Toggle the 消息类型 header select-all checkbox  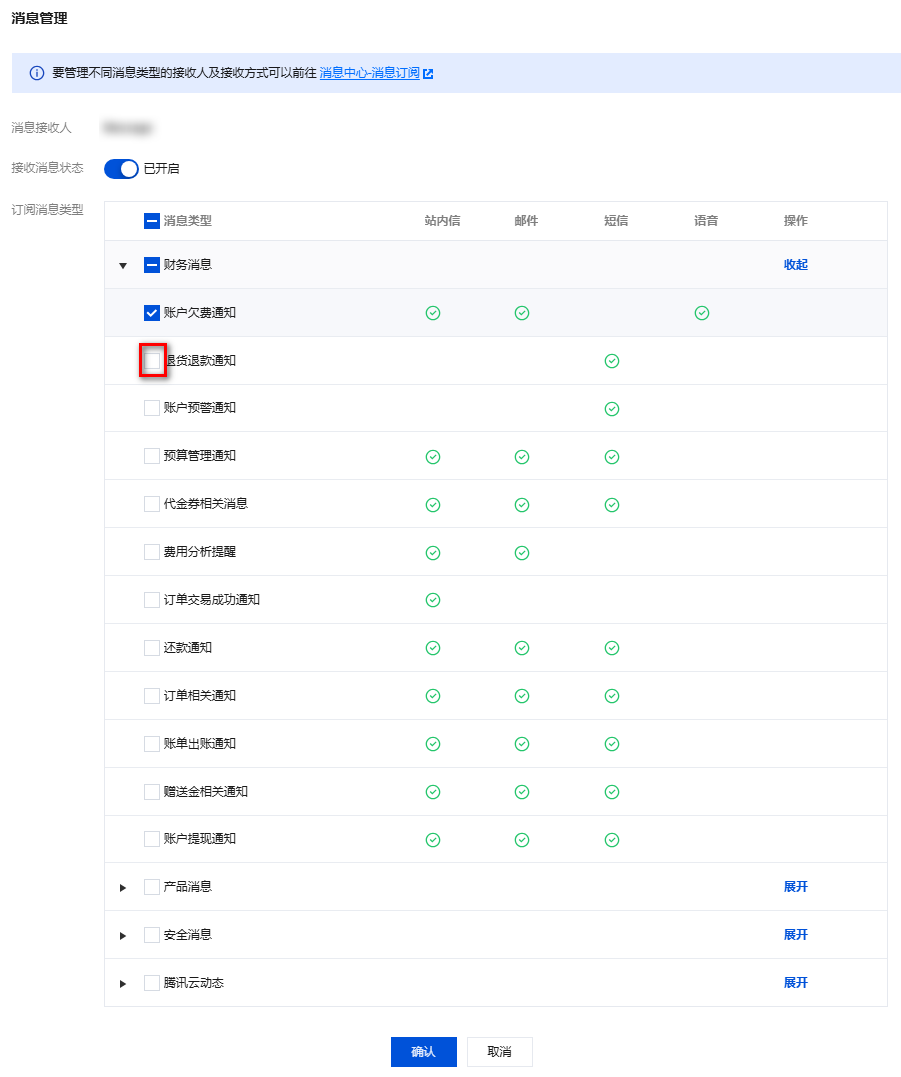(x=152, y=221)
